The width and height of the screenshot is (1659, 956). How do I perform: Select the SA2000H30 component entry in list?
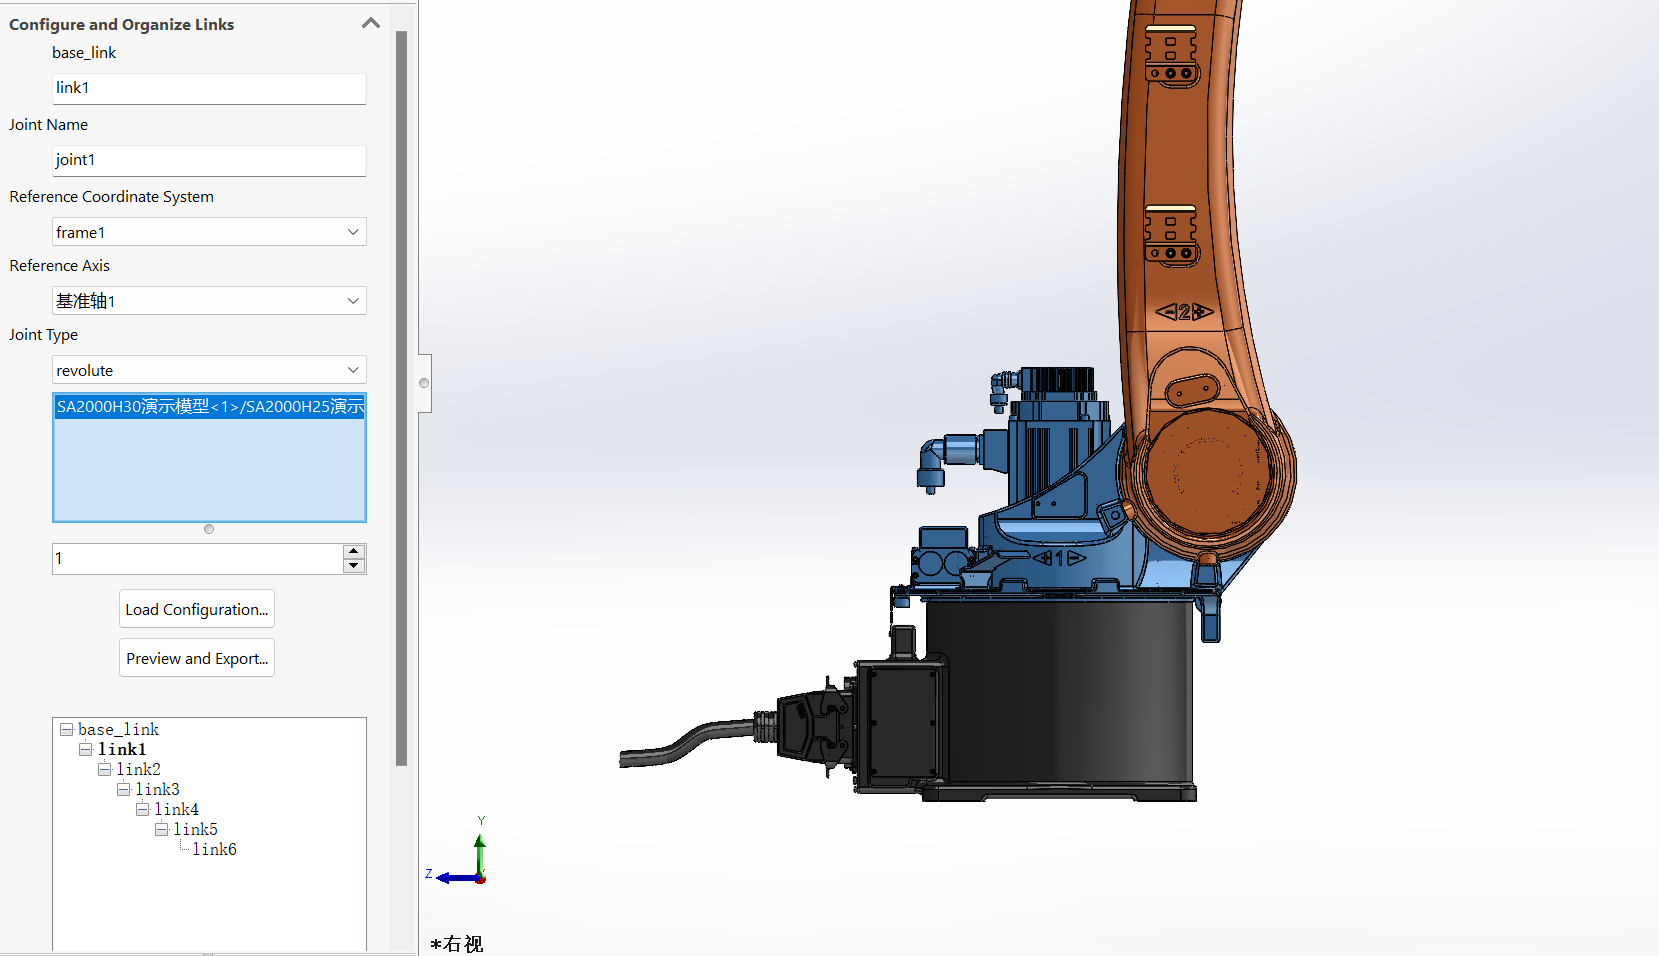[208, 406]
